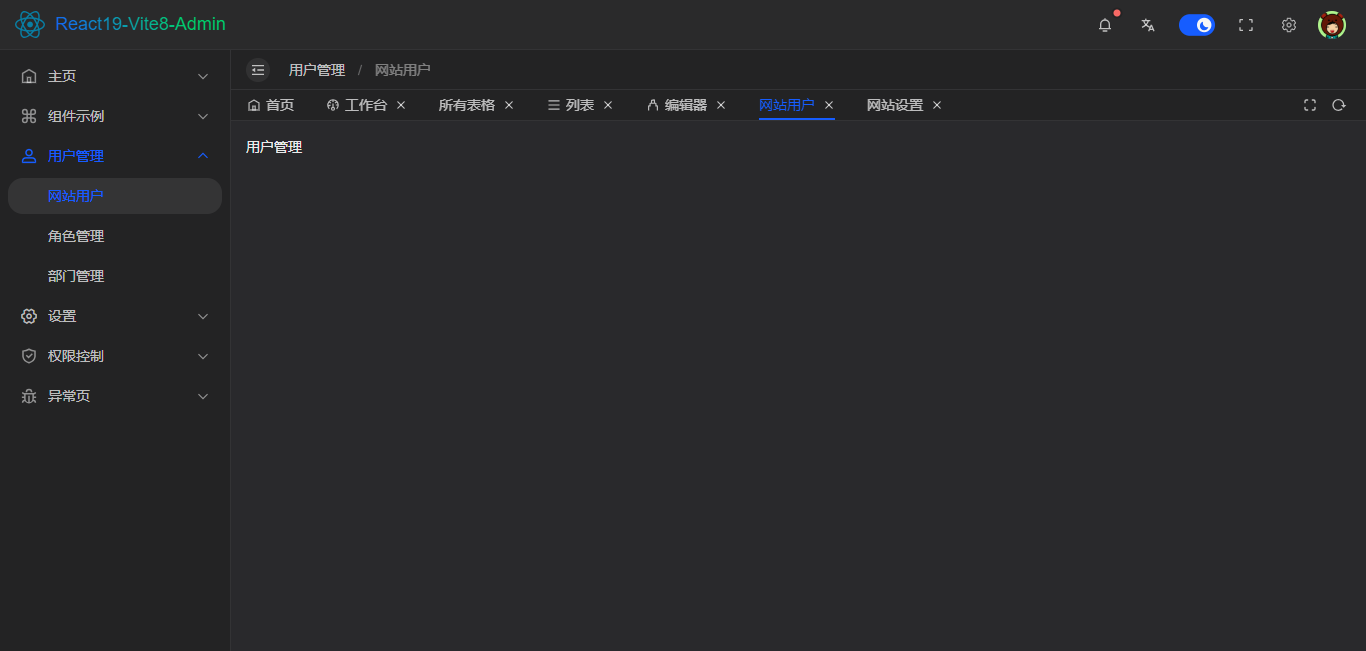Expand the 权限控制 menu chevron
1366x651 pixels.
click(203, 356)
